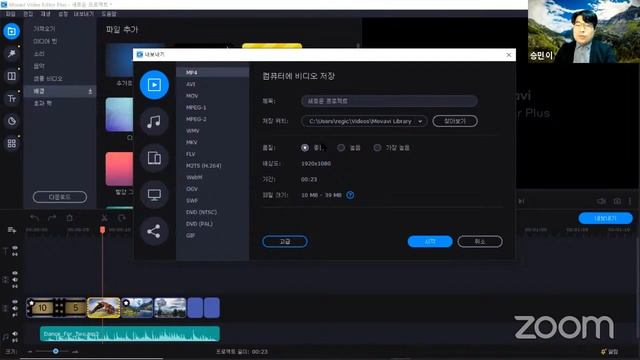Select Save for TV monitor icon

tap(154, 195)
